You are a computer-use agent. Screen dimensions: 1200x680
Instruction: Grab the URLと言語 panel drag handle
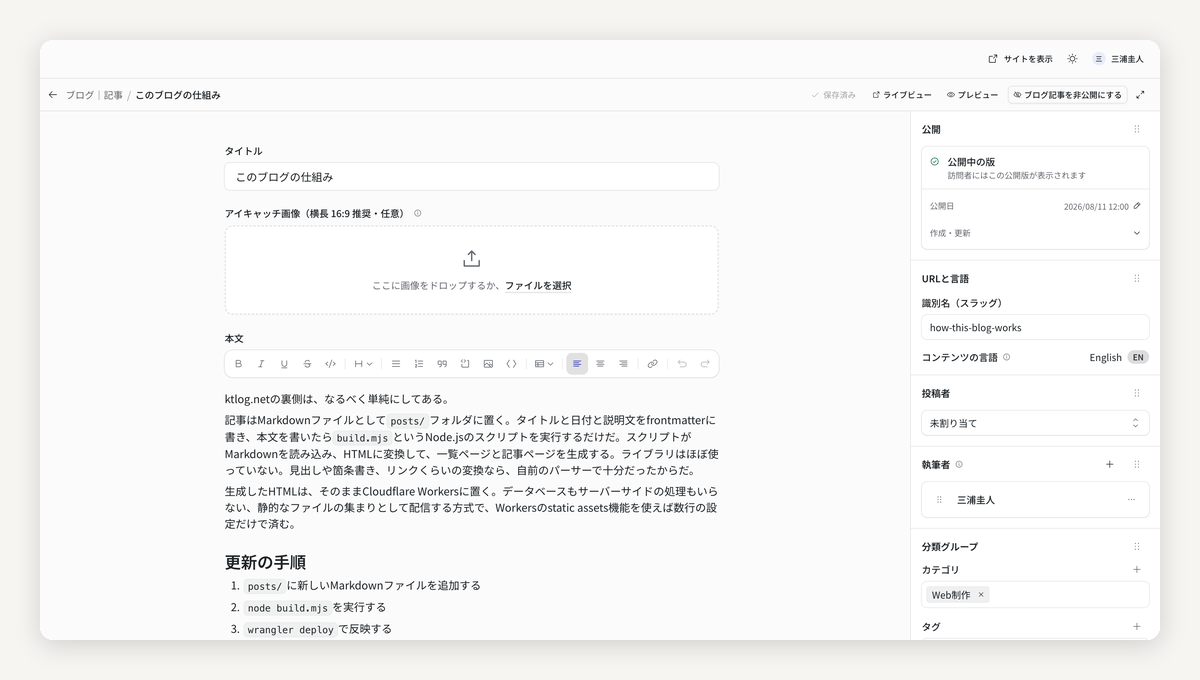click(1137, 279)
